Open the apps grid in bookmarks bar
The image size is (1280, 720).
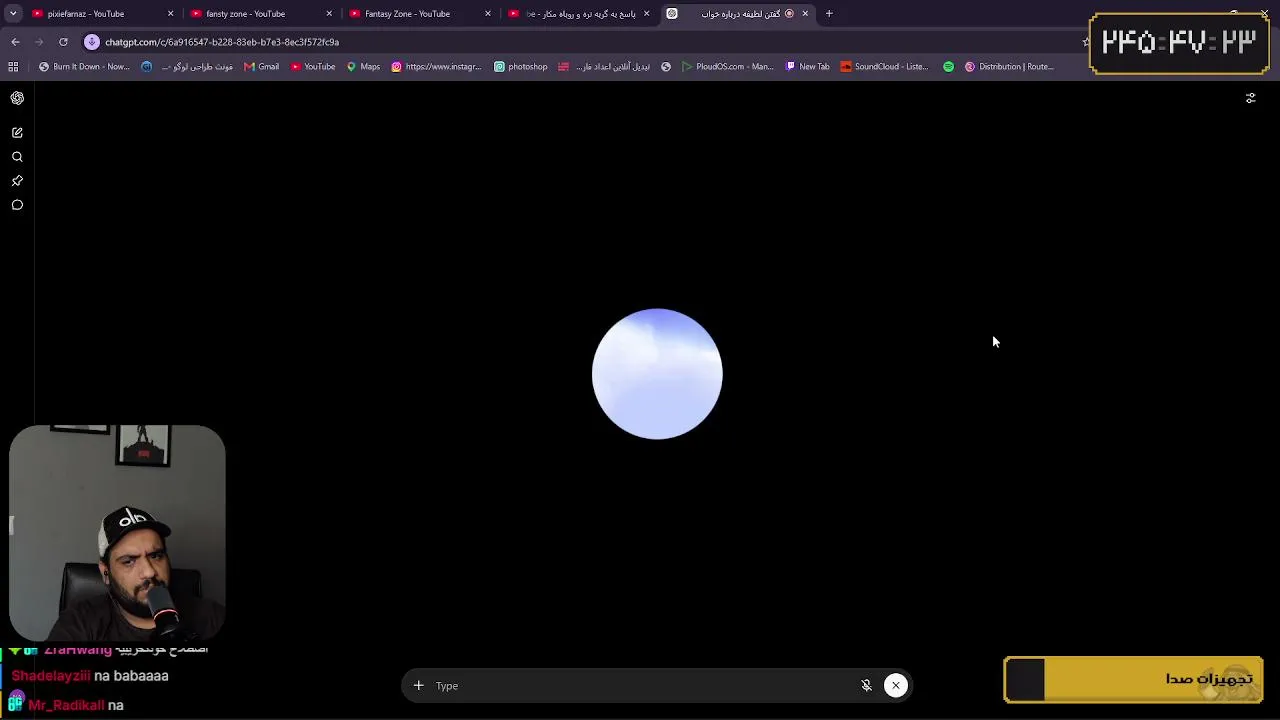13,67
